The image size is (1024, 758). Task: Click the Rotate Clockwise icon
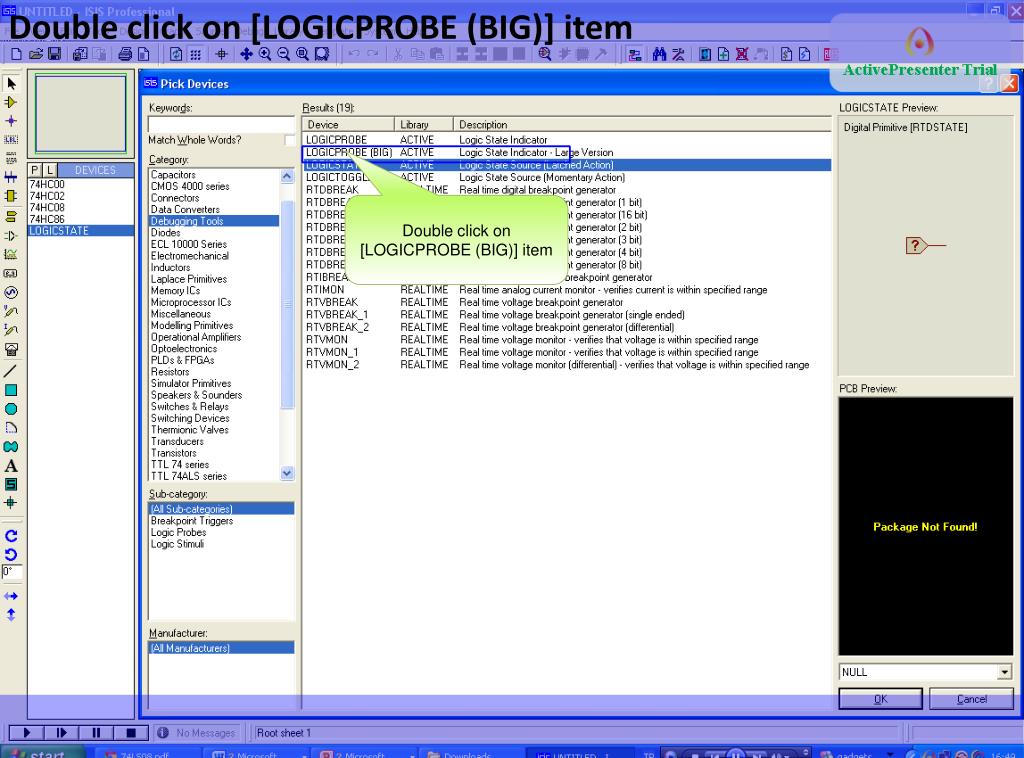(11, 536)
